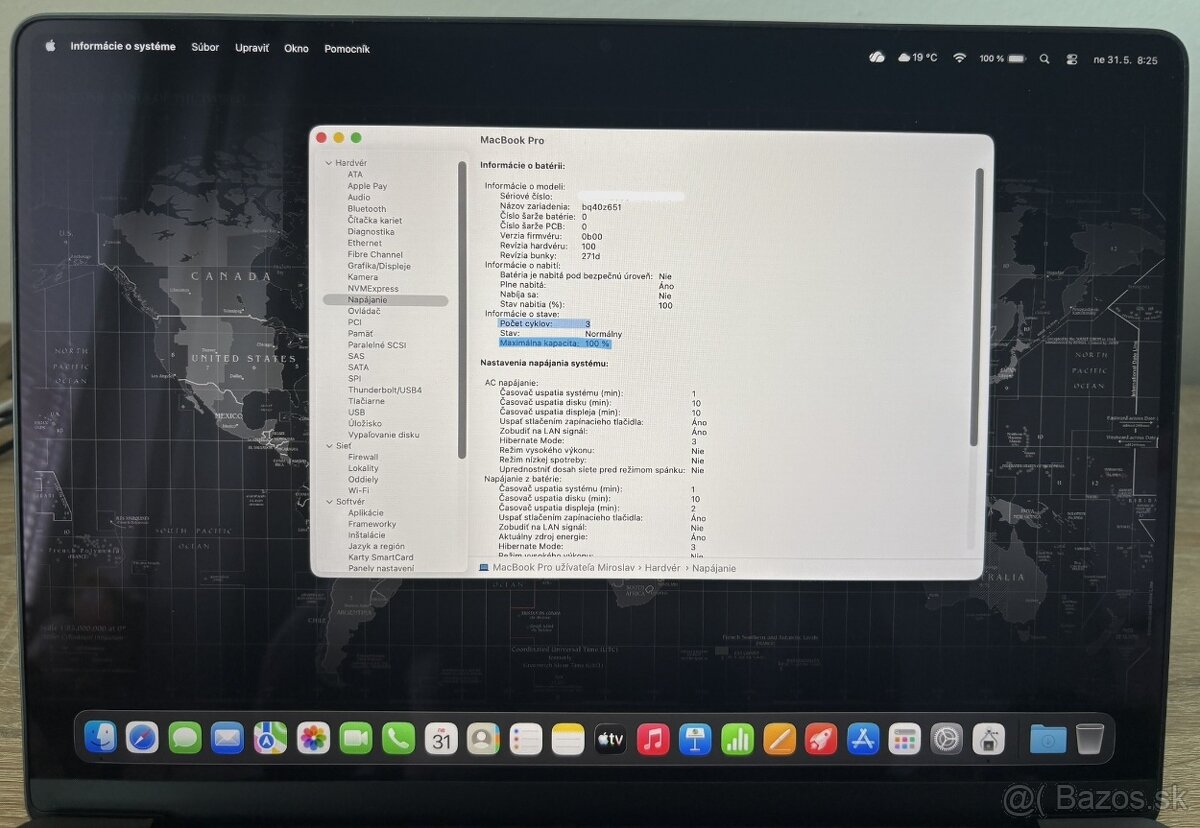Viewport: 1200px width, 828px height.
Task: Click System Information chip icon in Dock
Action: click(x=988, y=738)
